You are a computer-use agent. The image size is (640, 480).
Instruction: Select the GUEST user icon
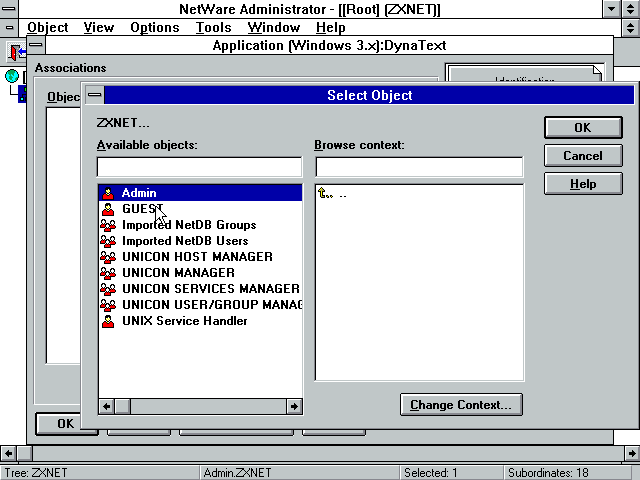[x=108, y=209]
